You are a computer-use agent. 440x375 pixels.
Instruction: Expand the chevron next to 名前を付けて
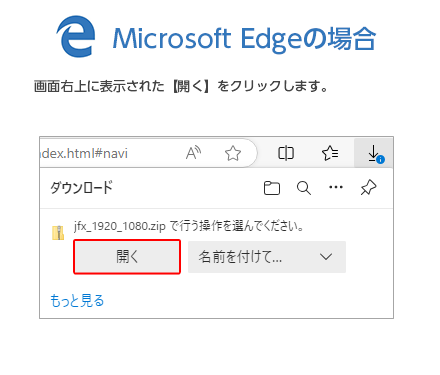[326, 257]
